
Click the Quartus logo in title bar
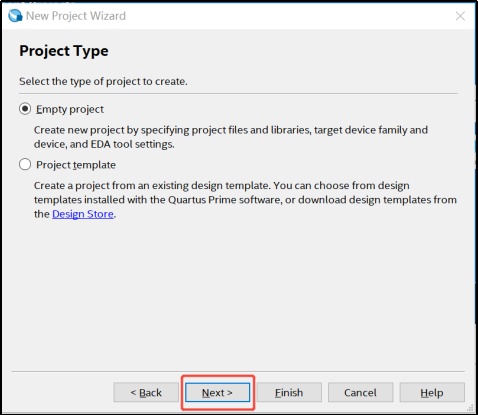click(x=15, y=16)
